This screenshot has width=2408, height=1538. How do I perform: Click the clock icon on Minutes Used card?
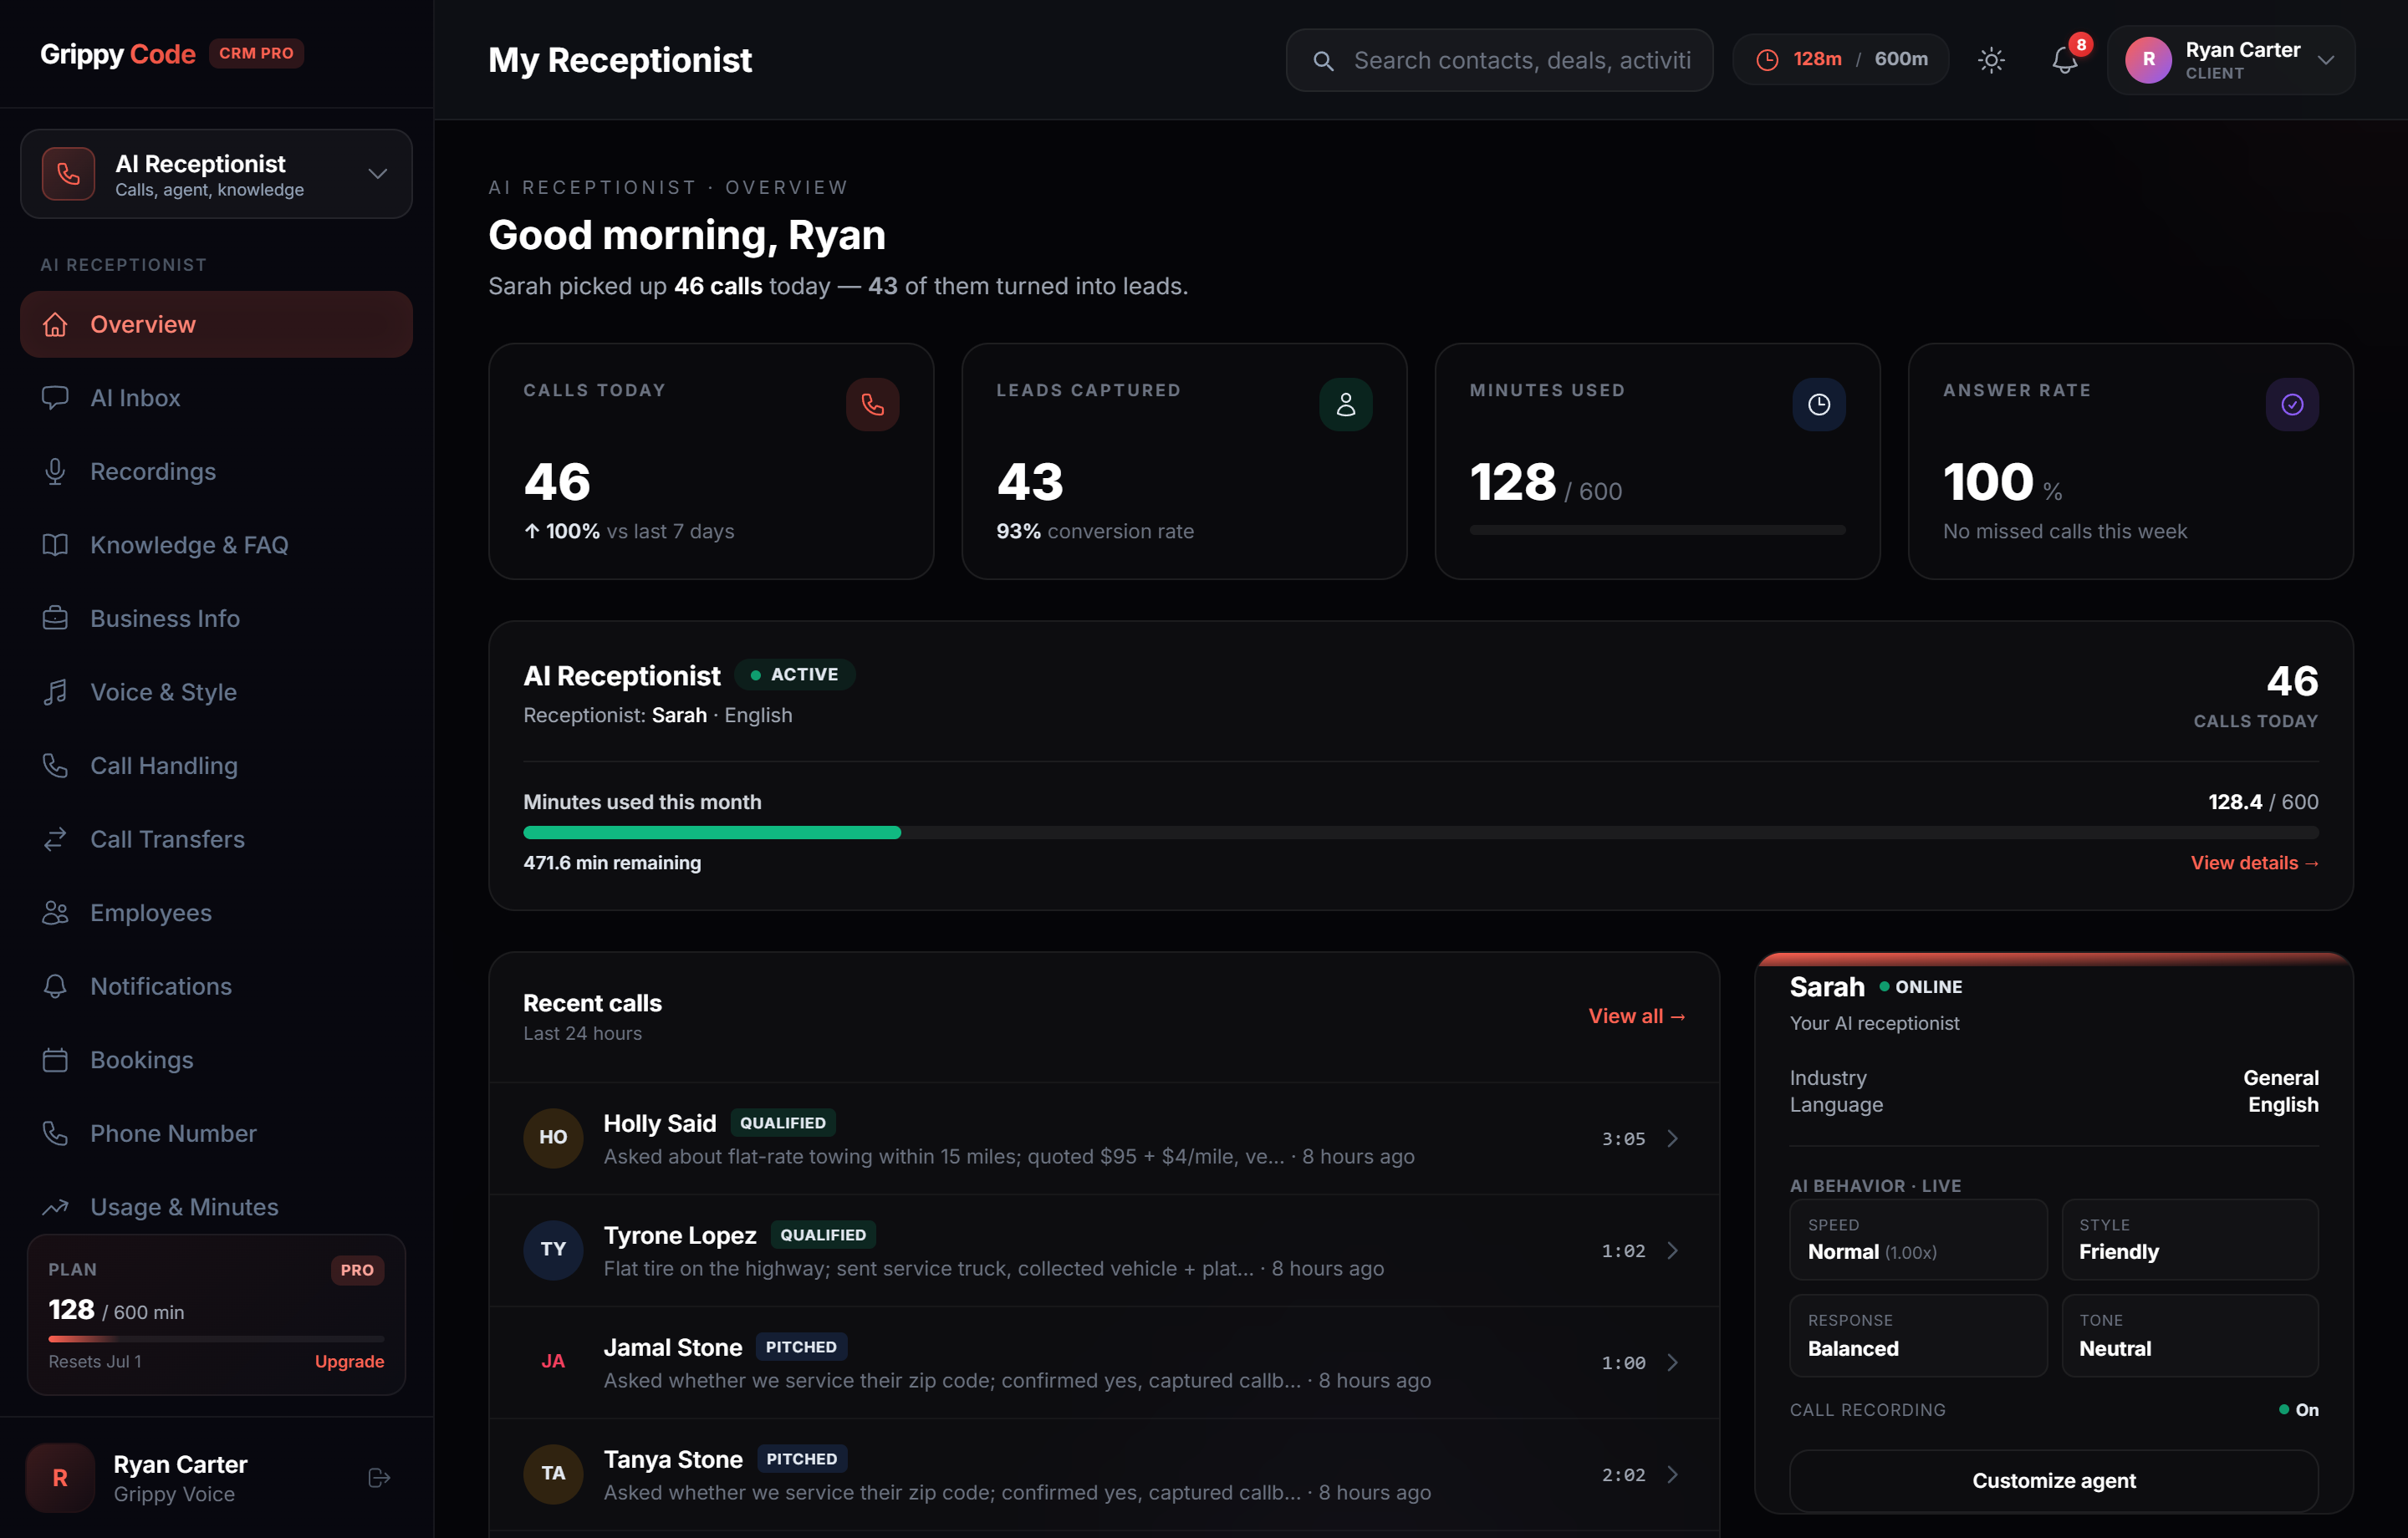pos(1818,404)
